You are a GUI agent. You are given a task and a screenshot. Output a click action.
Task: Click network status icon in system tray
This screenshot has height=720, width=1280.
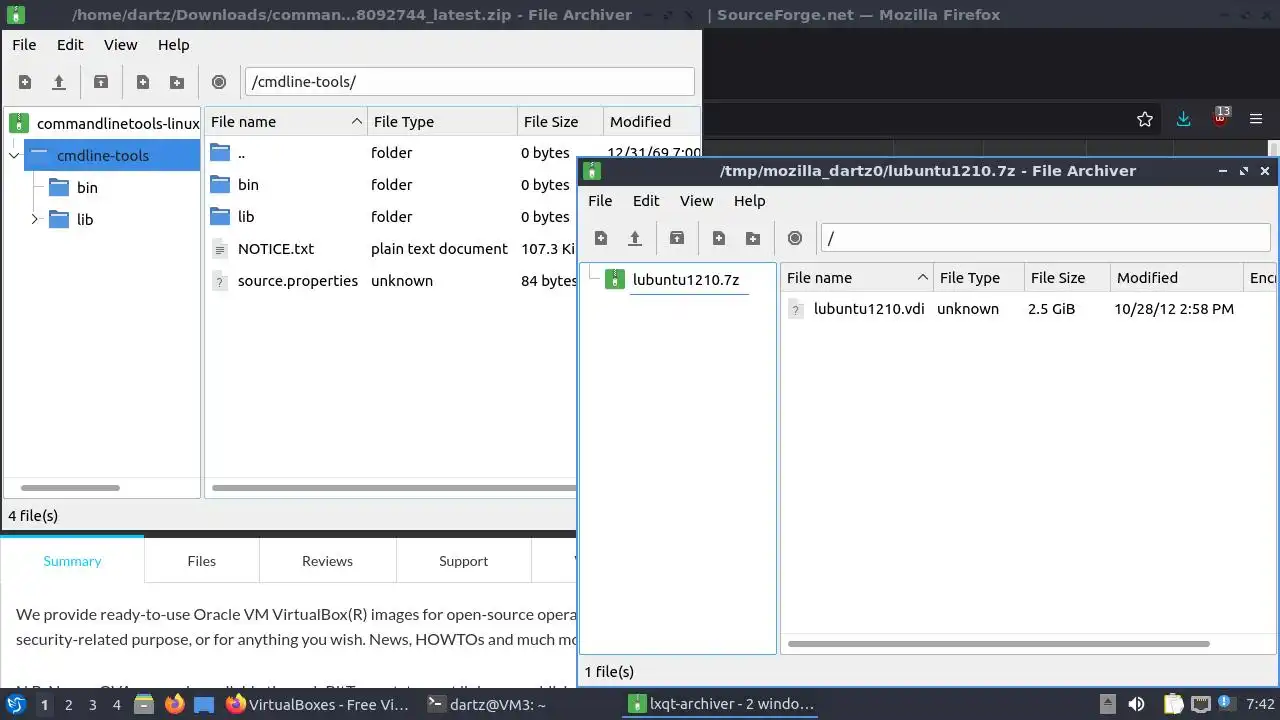1201,704
